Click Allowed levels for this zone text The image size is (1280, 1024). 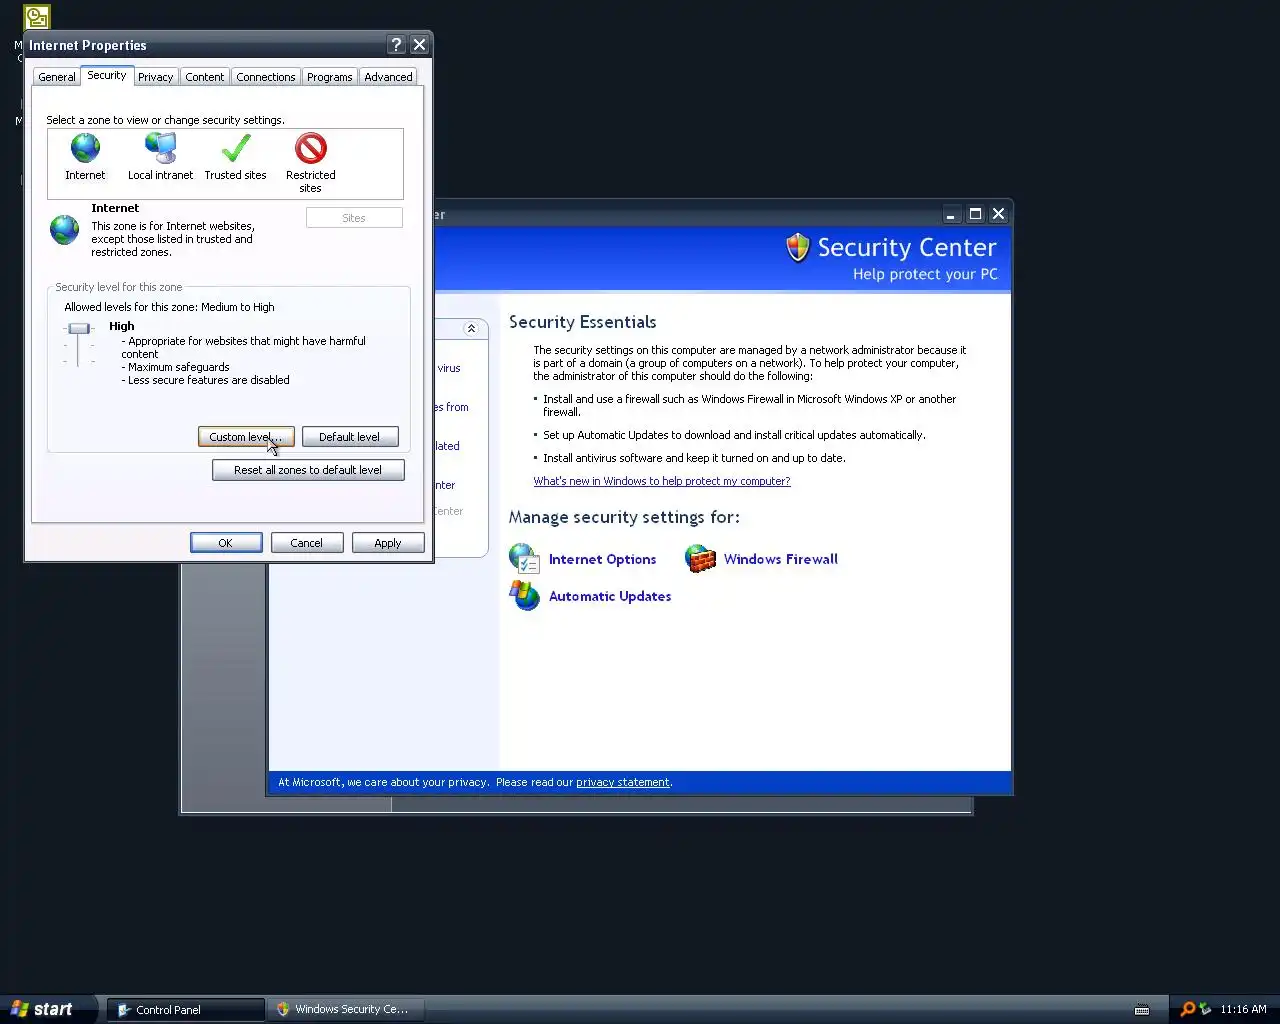[x=169, y=307]
